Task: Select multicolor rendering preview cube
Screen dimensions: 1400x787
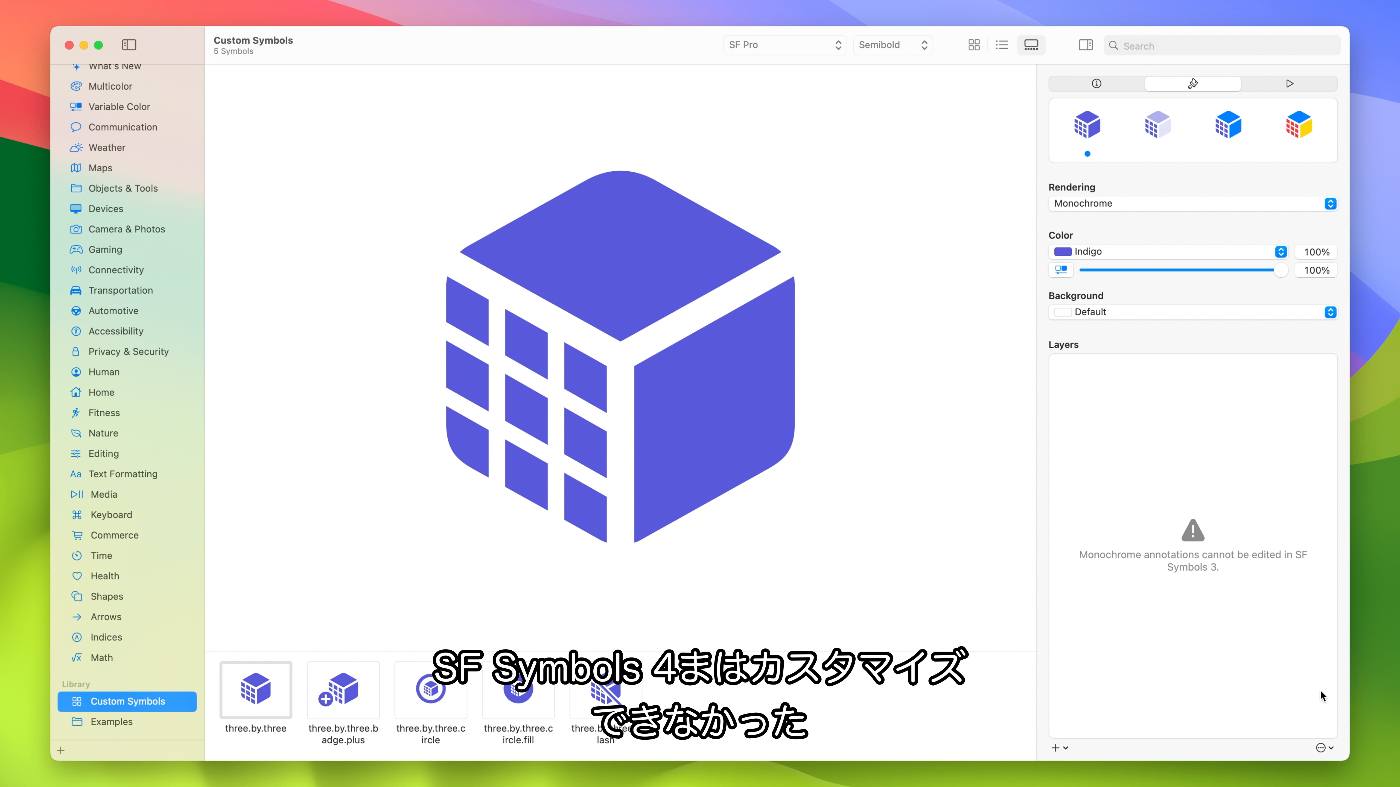Action: click(1298, 125)
